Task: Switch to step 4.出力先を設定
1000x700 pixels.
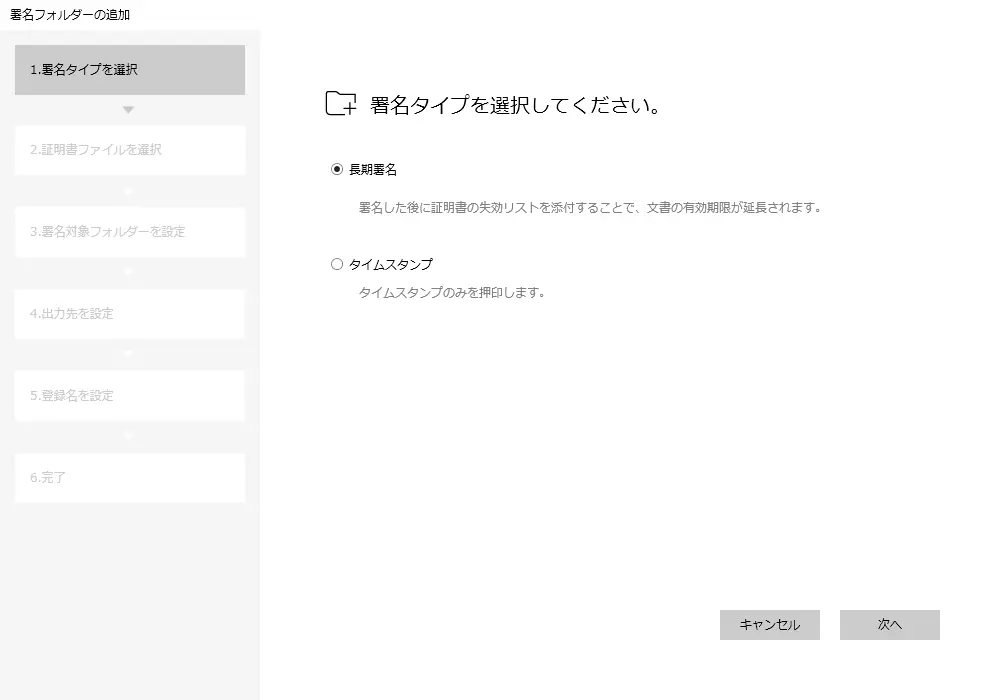Action: [130, 314]
